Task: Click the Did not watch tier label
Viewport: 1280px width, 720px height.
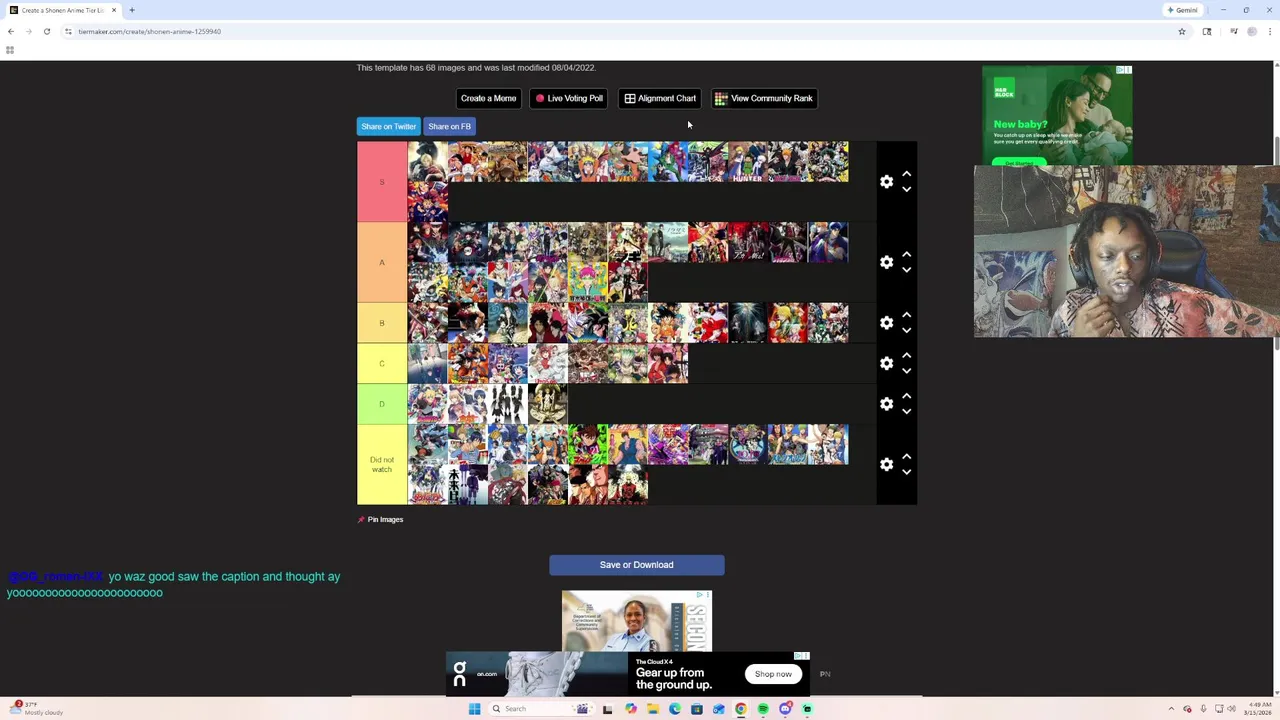Action: (382, 465)
